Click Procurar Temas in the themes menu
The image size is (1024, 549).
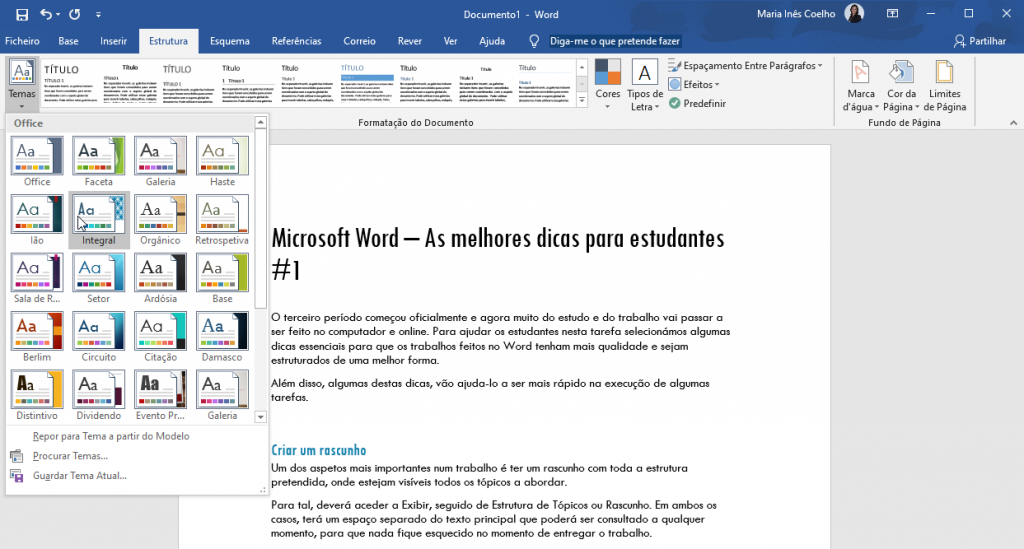click(x=70, y=456)
